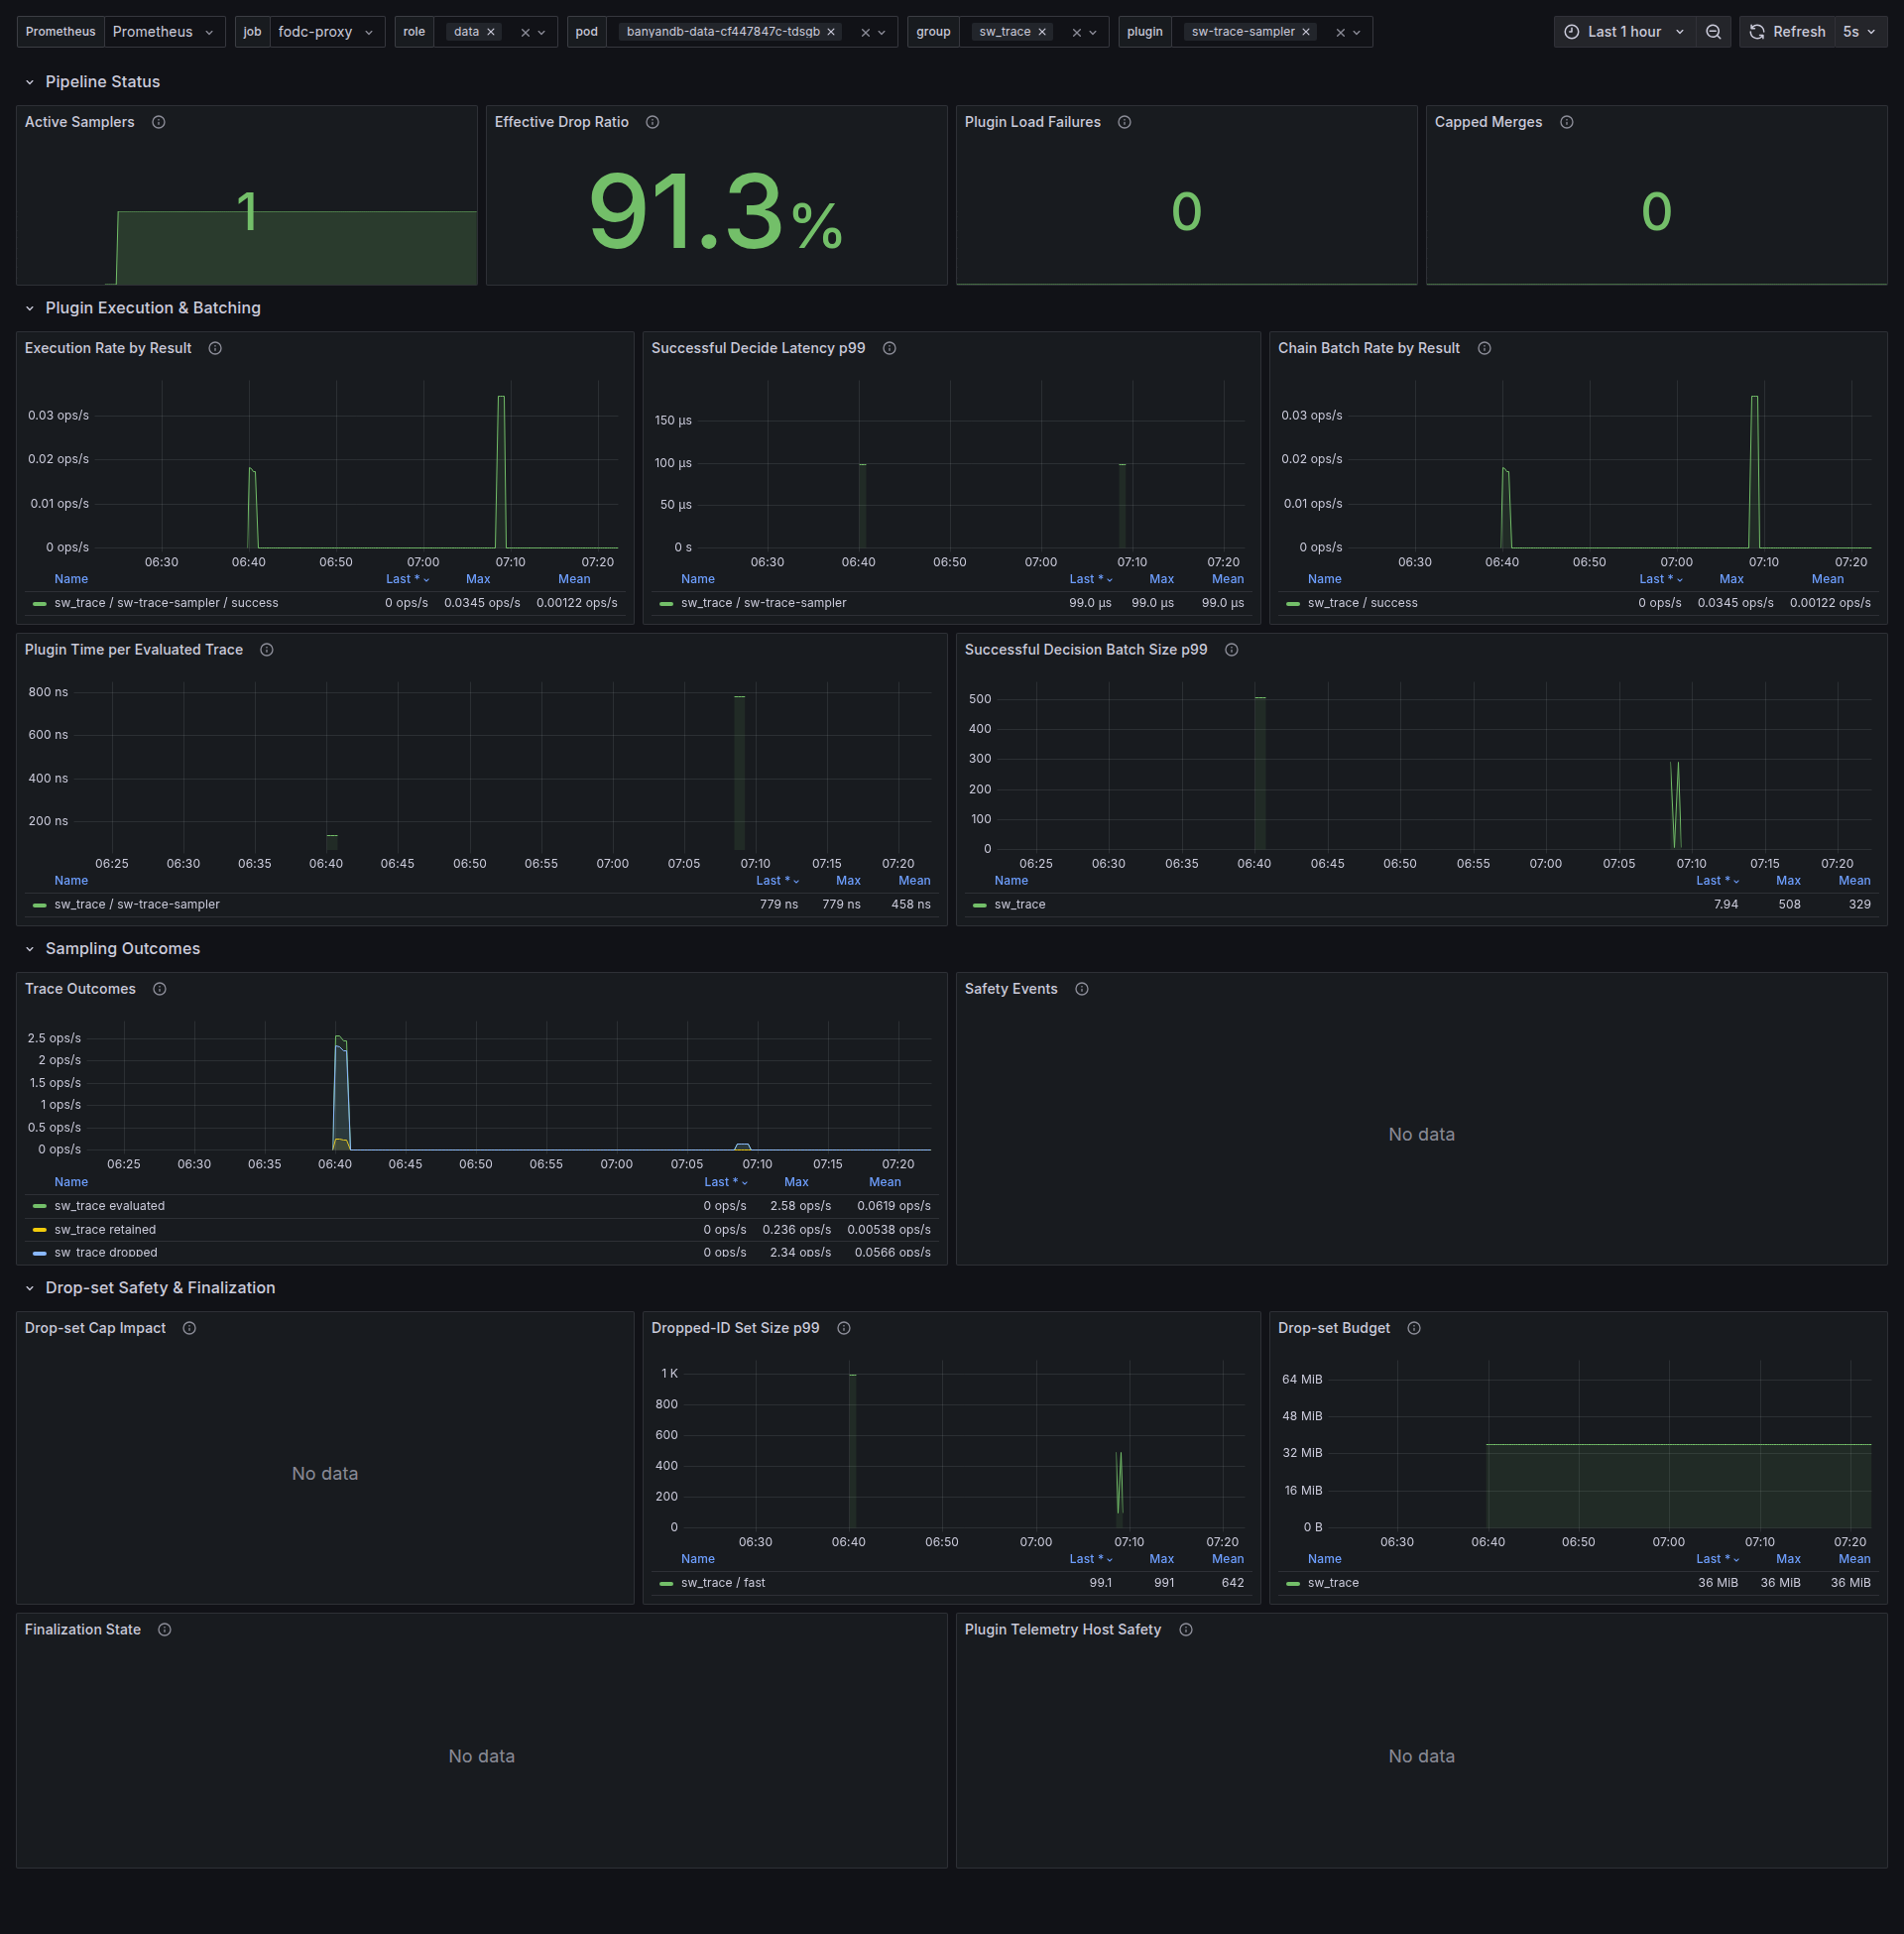Remove the data tag from role filter
The height and width of the screenshot is (1934, 1904).
pyautogui.click(x=491, y=32)
